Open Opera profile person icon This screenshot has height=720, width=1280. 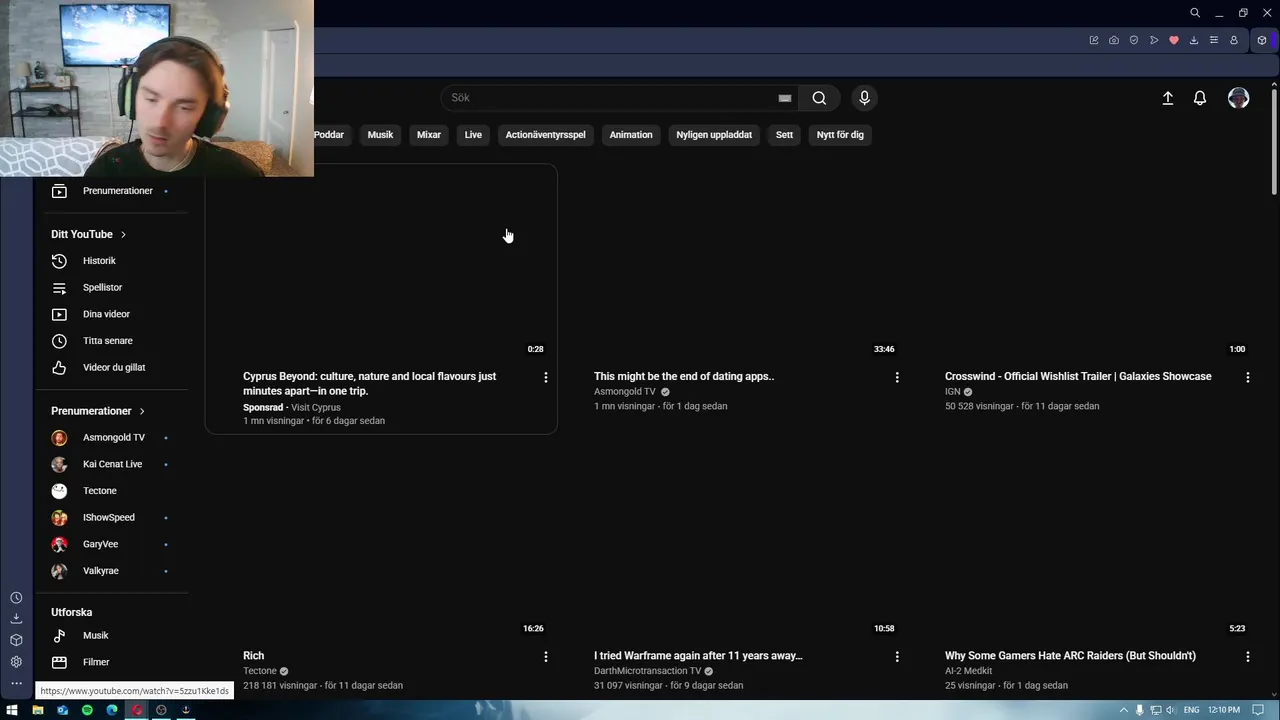pyautogui.click(x=1234, y=40)
